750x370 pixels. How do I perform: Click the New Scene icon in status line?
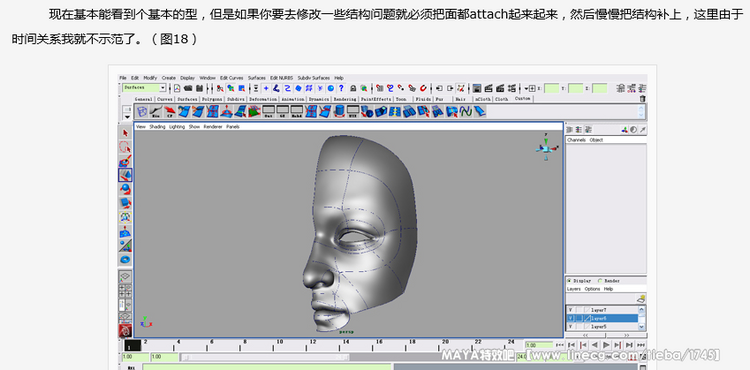pyautogui.click(x=177, y=88)
